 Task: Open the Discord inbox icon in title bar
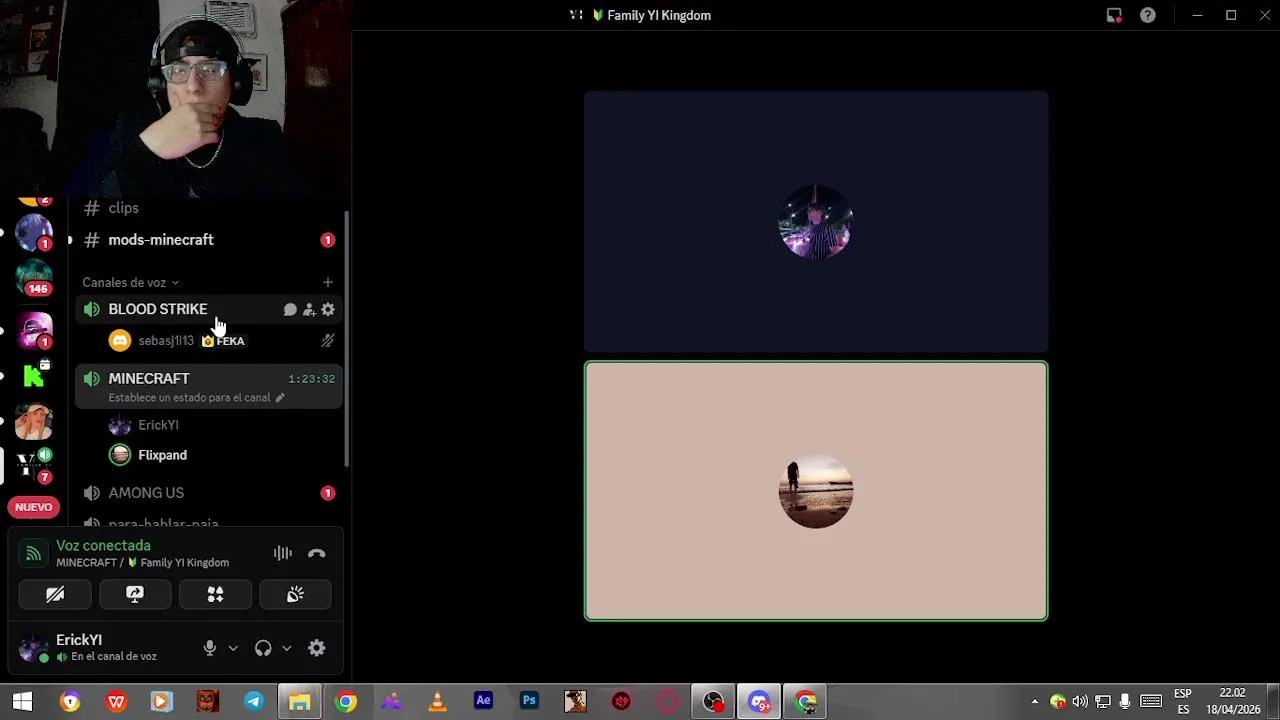click(x=1114, y=15)
